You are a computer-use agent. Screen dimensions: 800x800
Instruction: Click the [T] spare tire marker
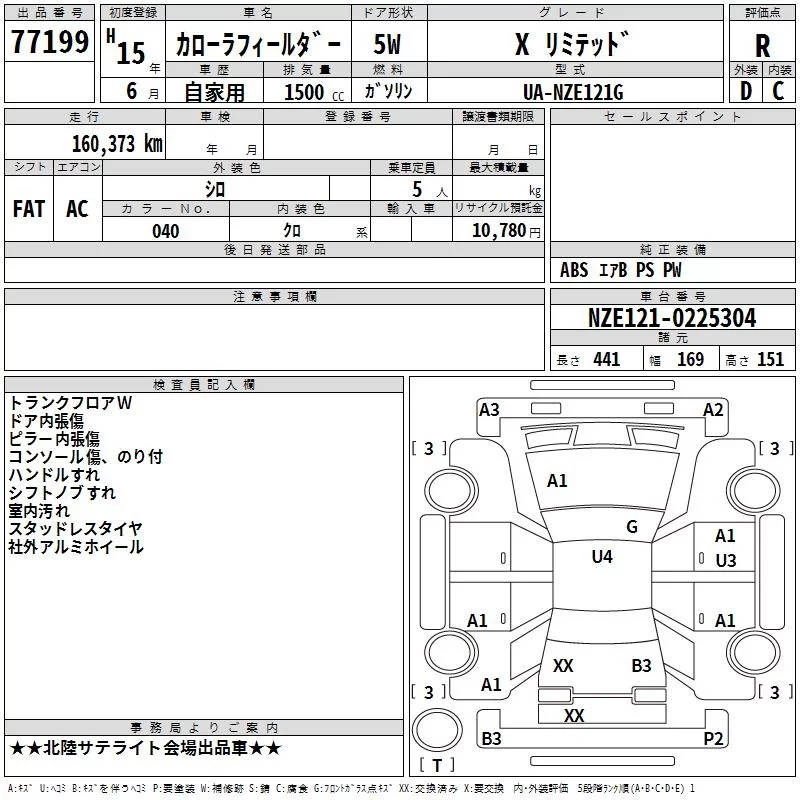click(435, 766)
